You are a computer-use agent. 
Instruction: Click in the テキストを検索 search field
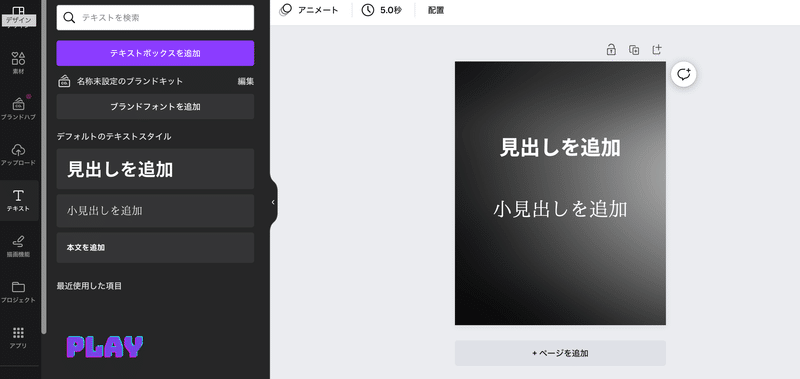coord(155,18)
